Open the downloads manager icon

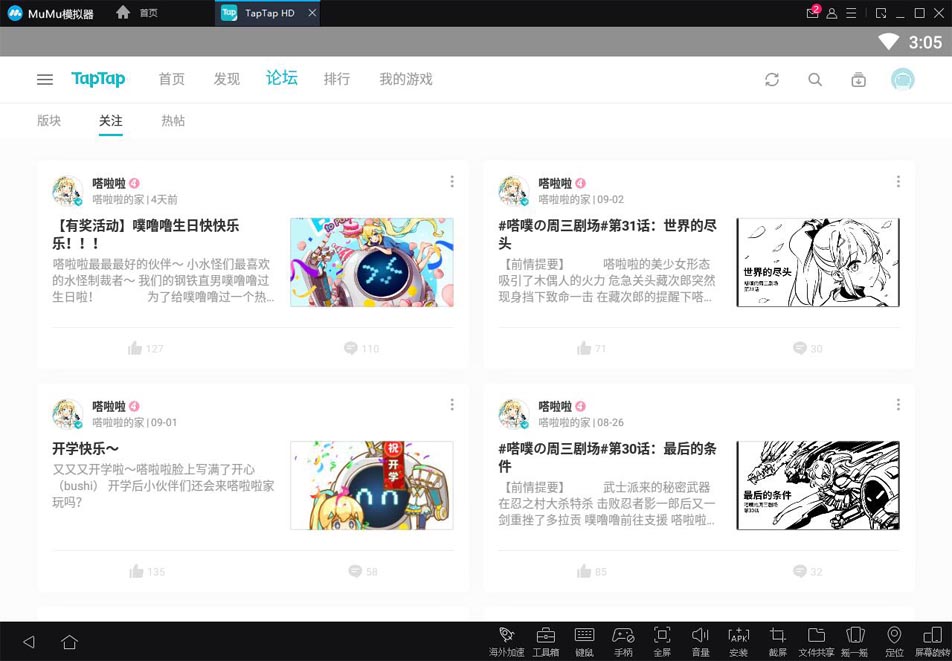858,80
